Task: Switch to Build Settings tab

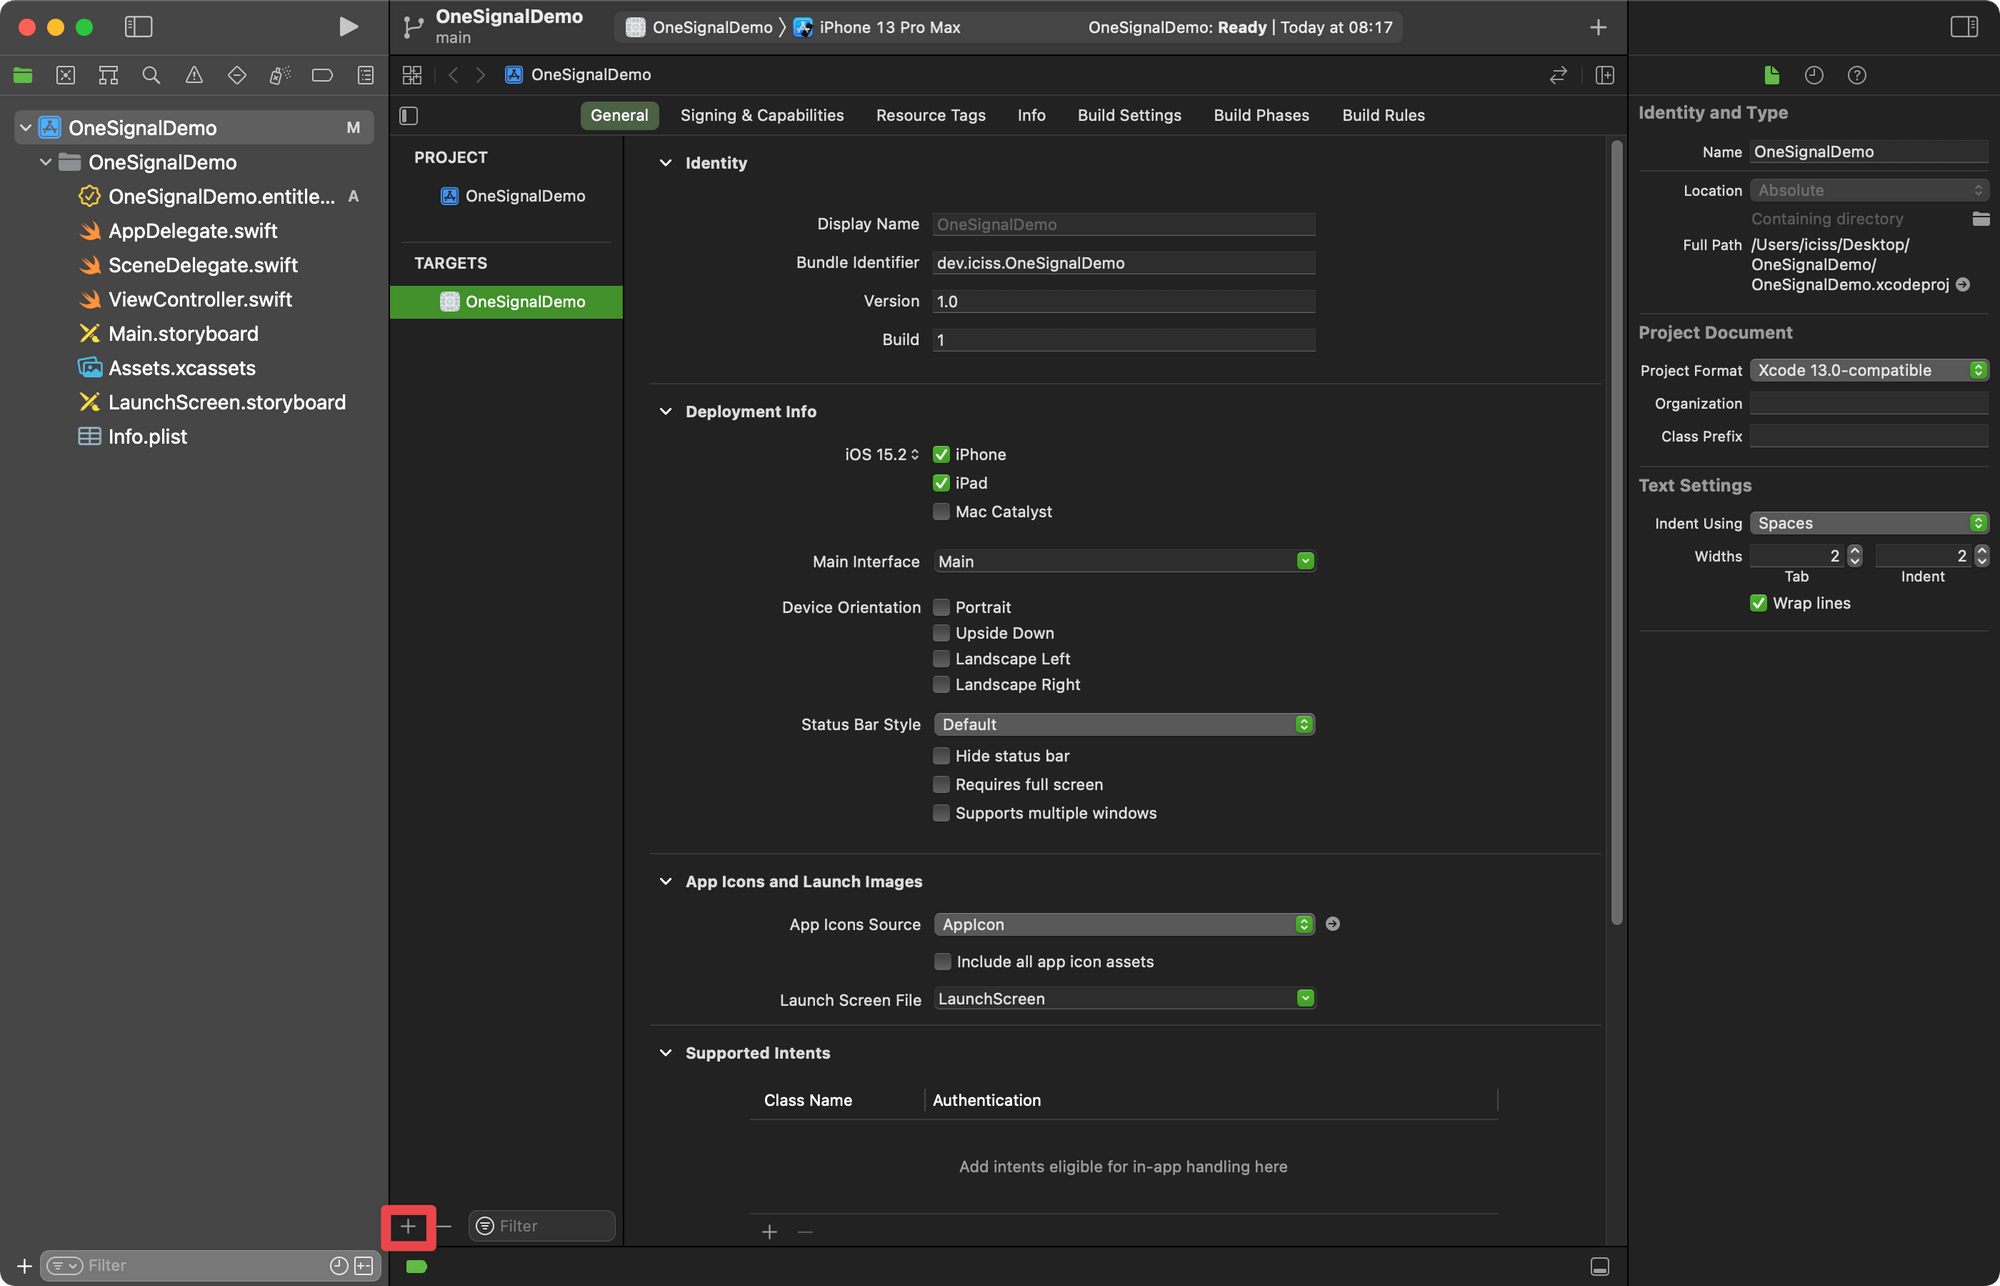Action: tap(1129, 116)
